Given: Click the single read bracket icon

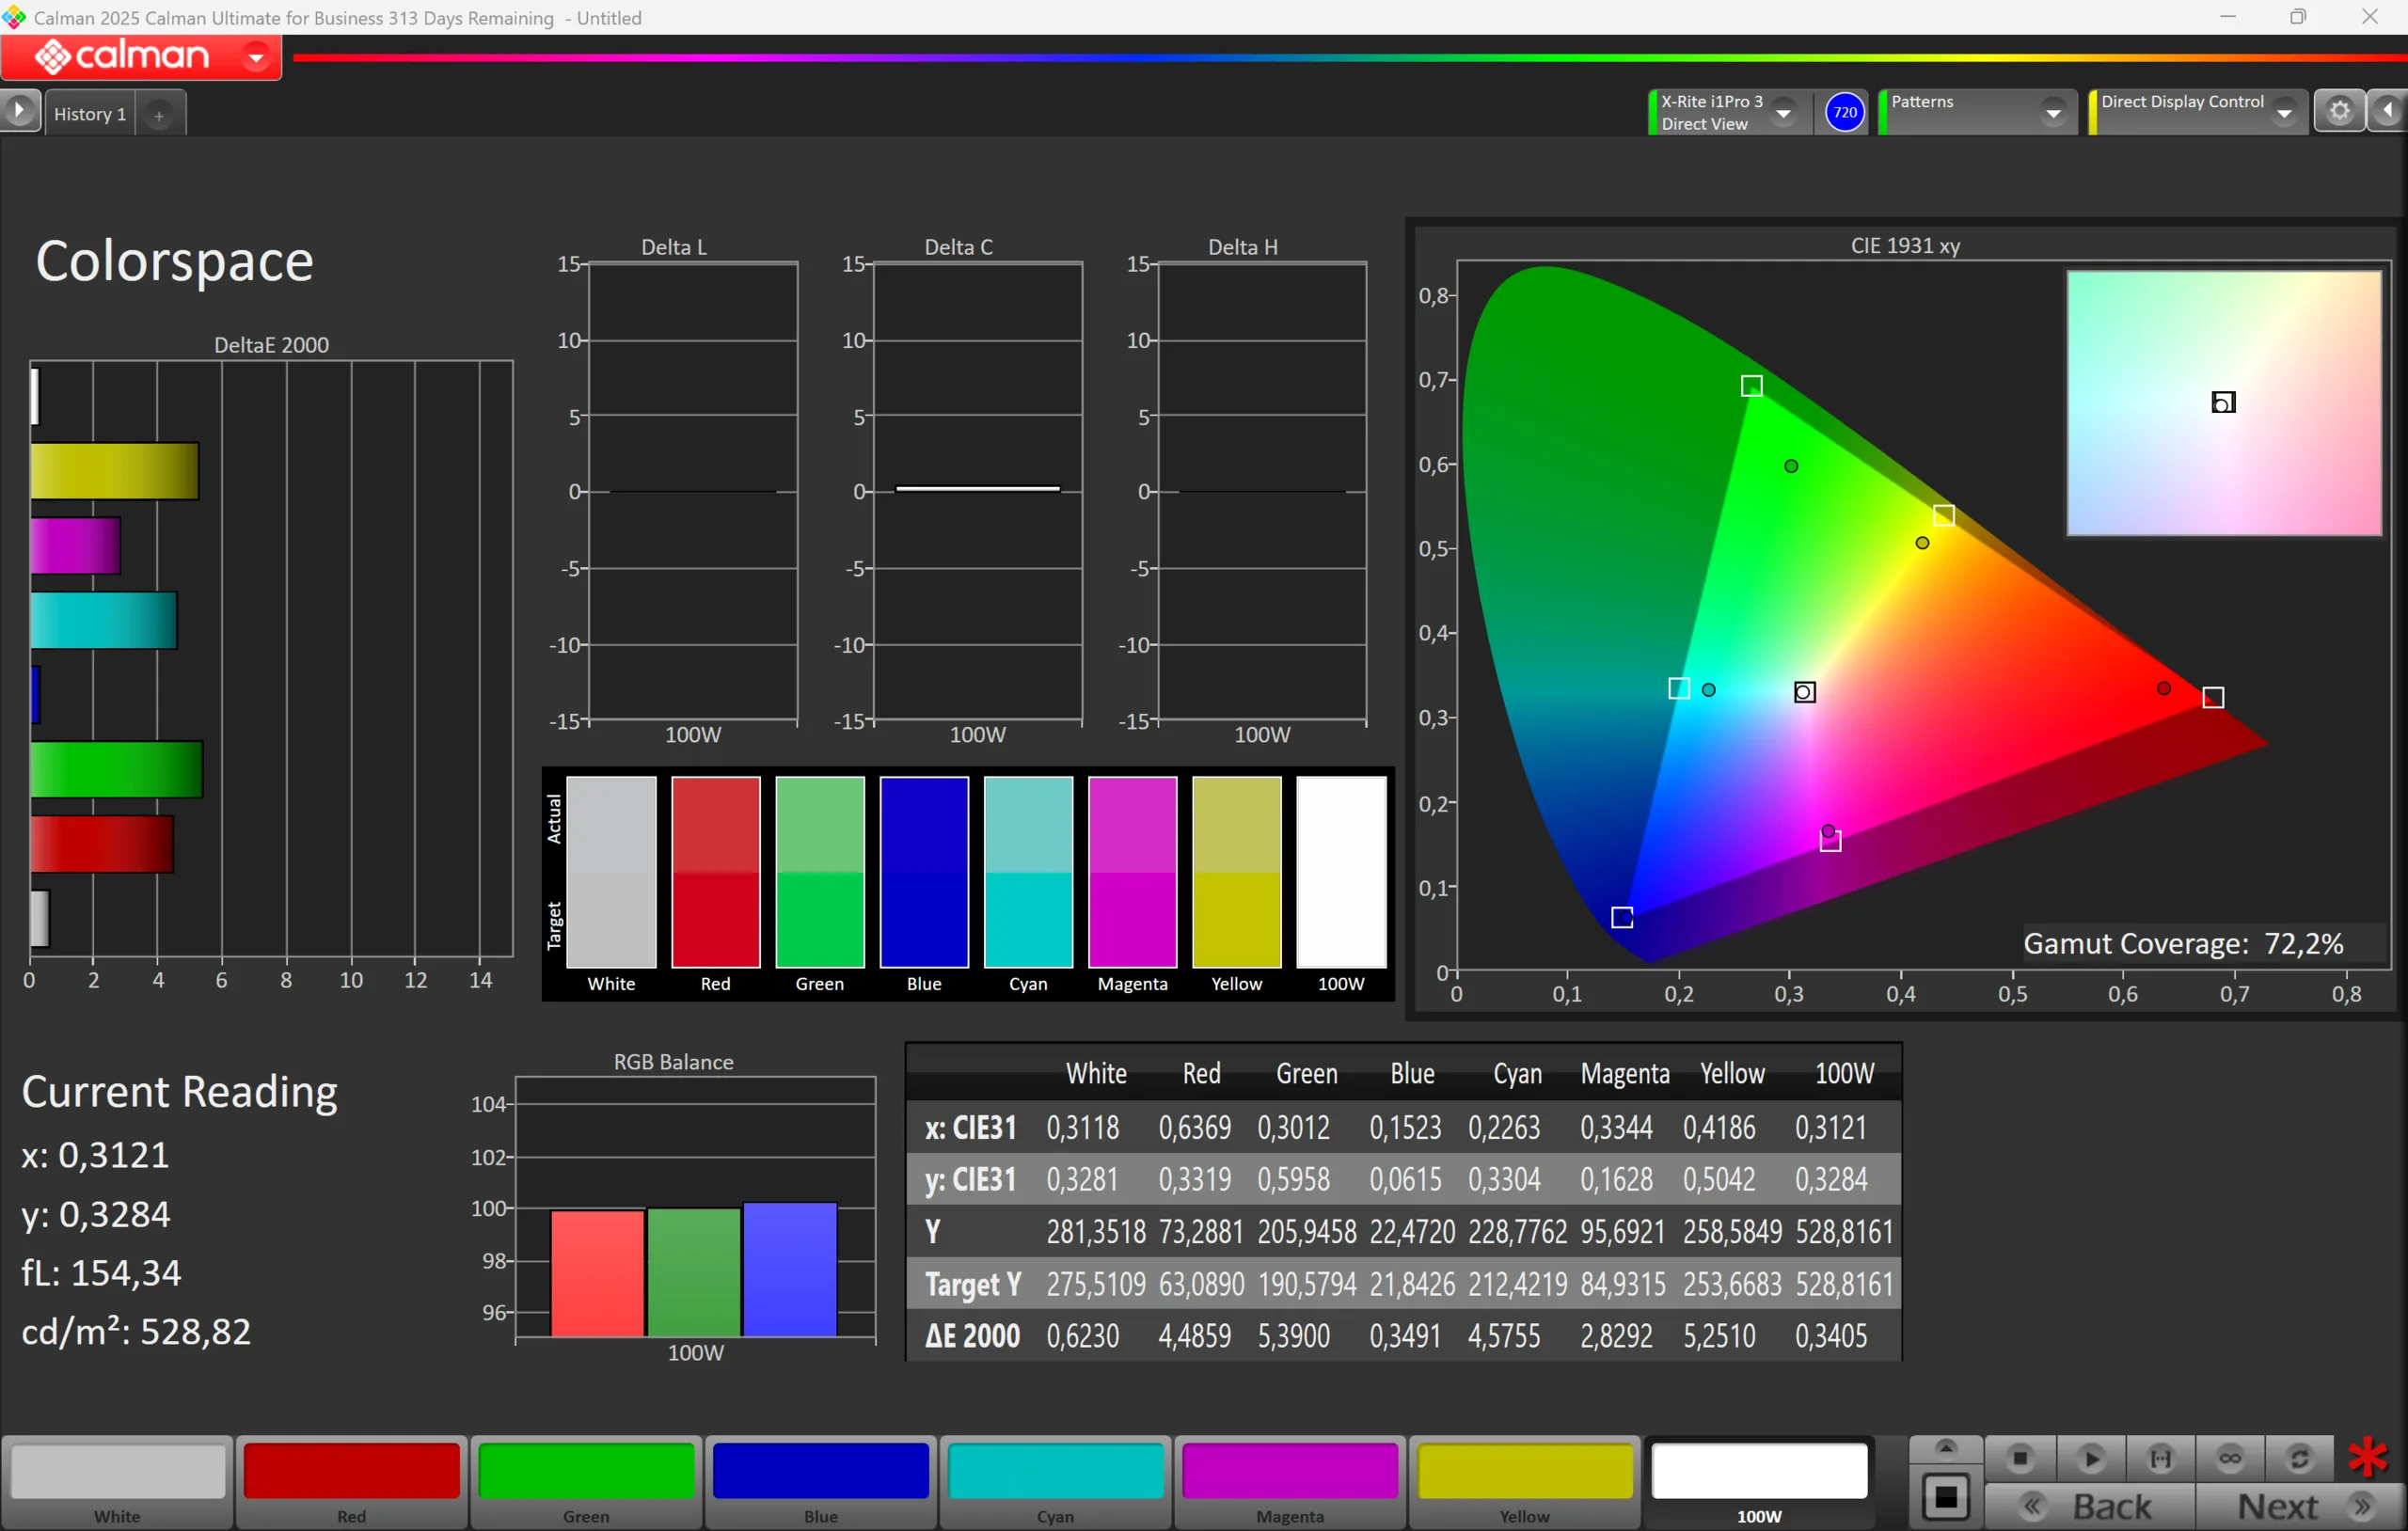Looking at the screenshot, I should 2160,1459.
